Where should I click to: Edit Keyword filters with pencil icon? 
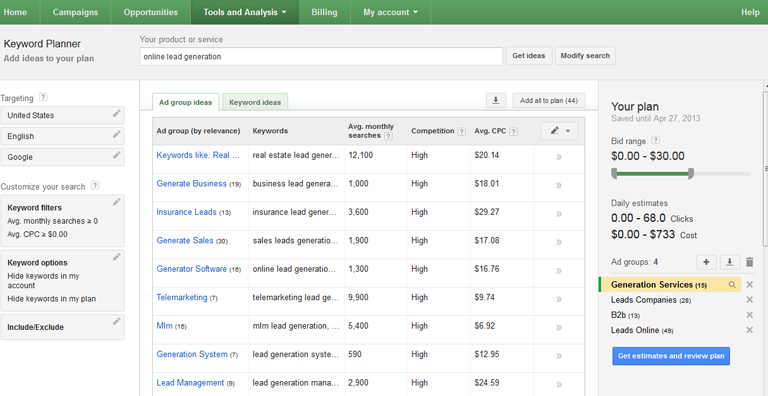click(116, 201)
